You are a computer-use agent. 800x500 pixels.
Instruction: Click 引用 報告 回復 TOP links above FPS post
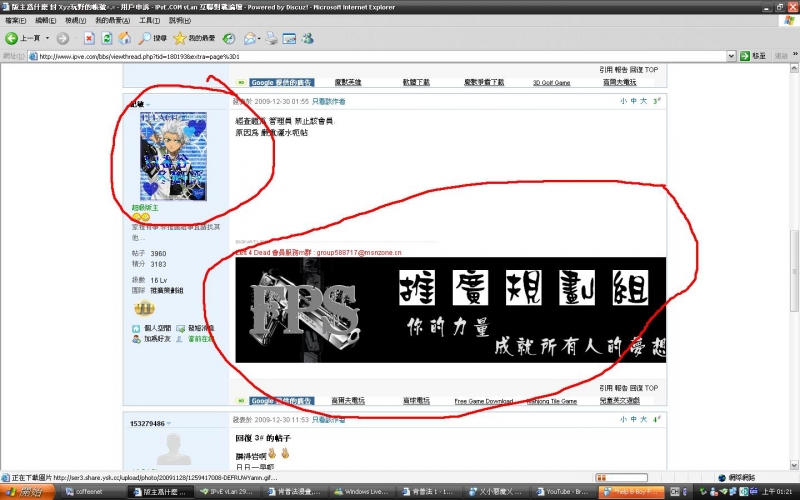pyautogui.click(x=629, y=69)
